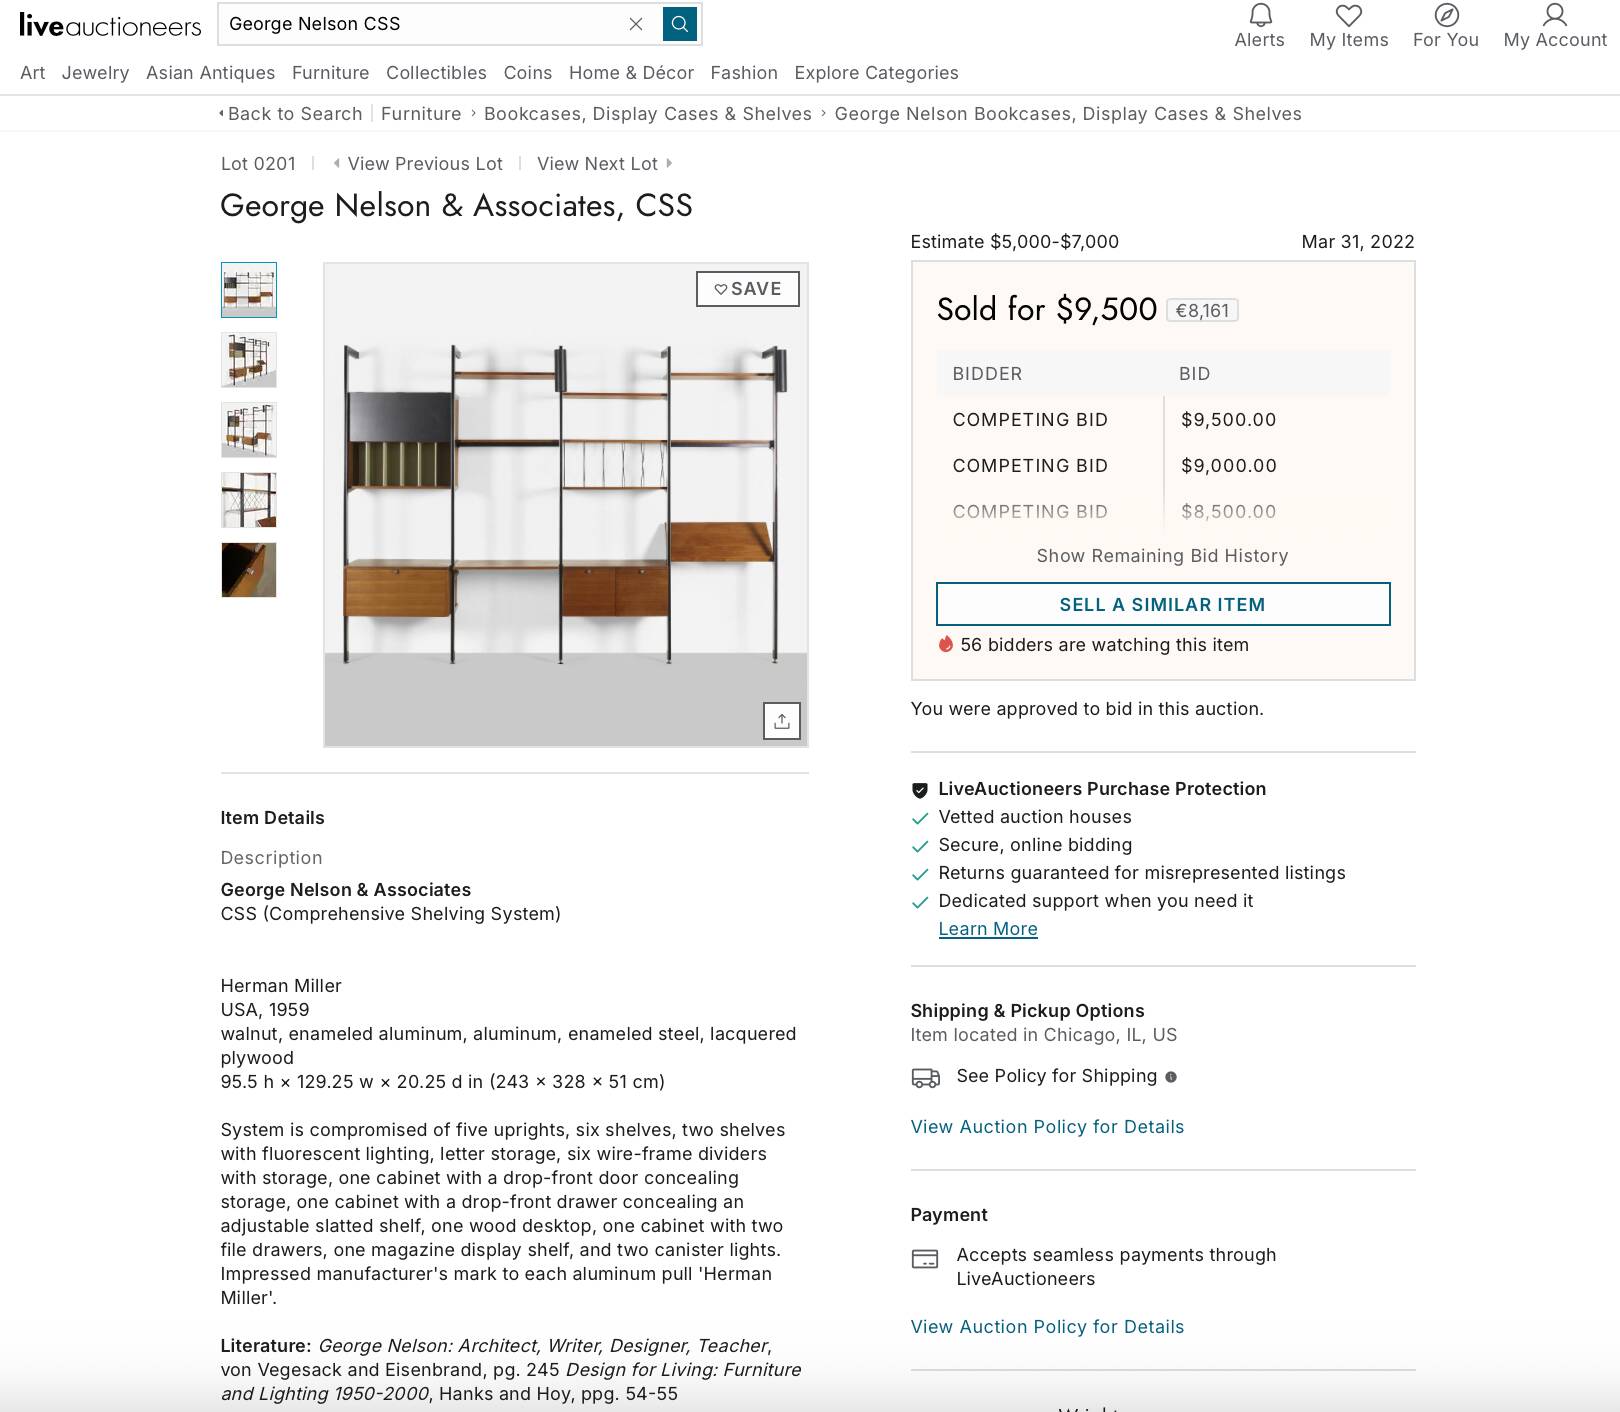Clear the search query with the X
Screen dimensions: 1620x1412
[636, 24]
